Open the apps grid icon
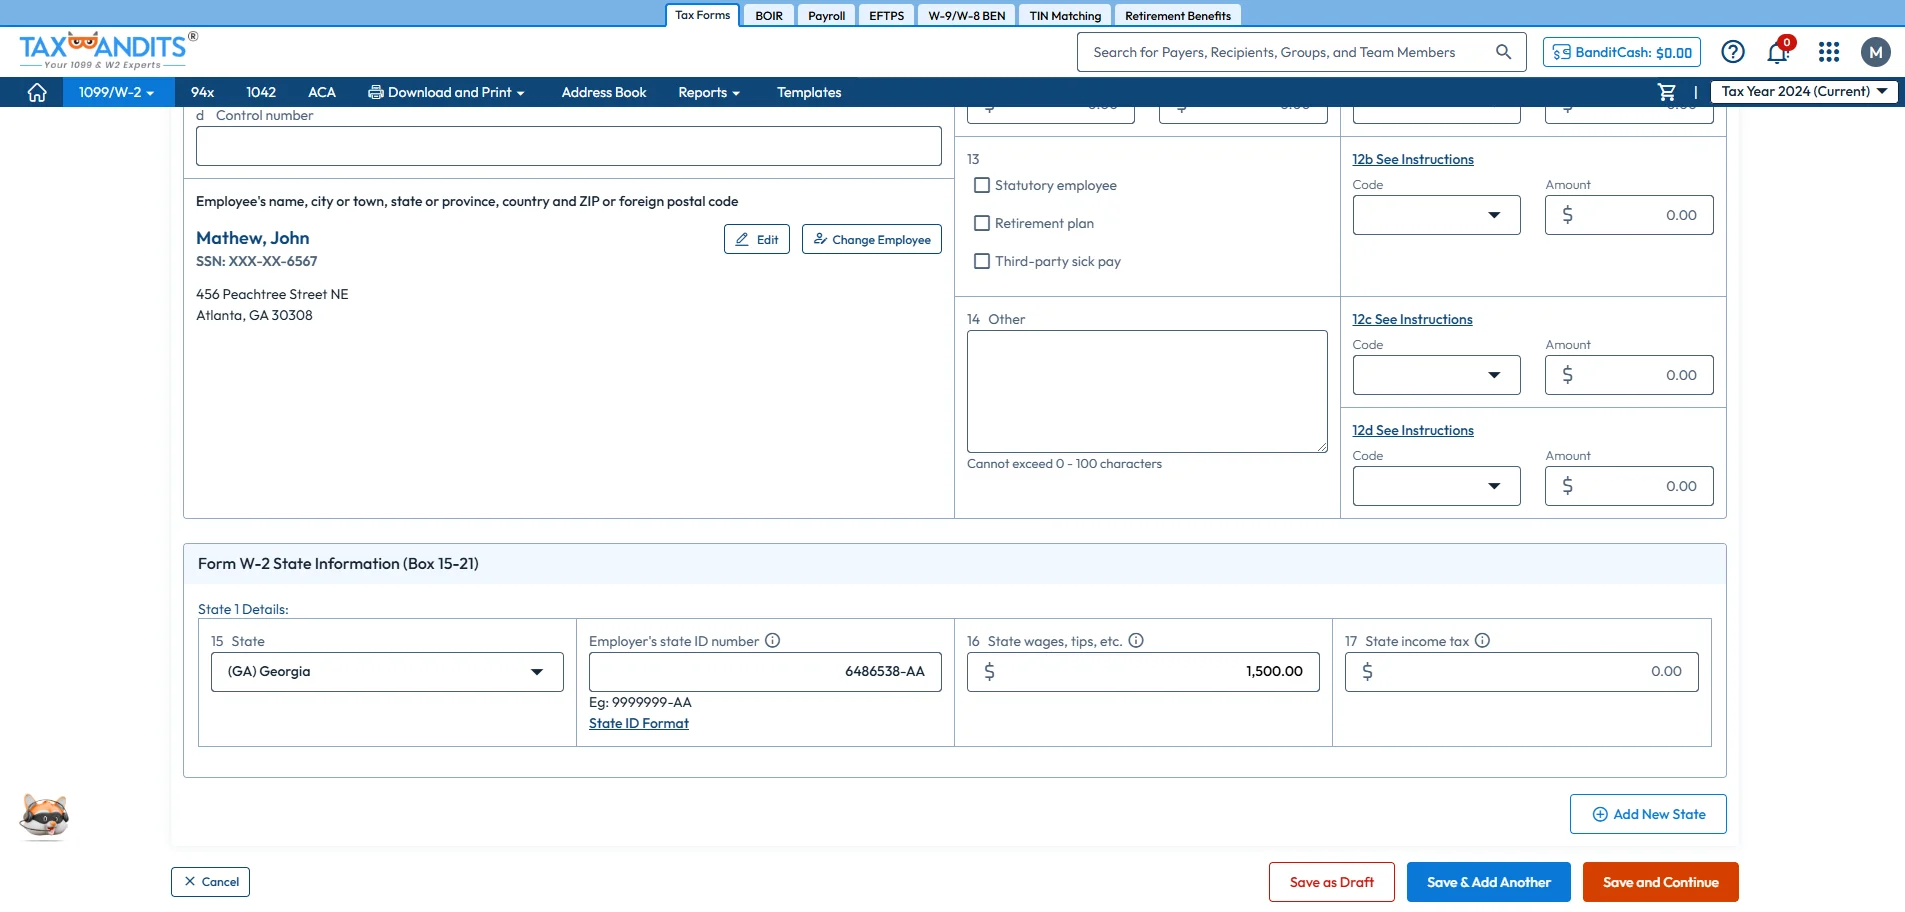Image resolution: width=1905 pixels, height=912 pixels. pyautogui.click(x=1829, y=52)
